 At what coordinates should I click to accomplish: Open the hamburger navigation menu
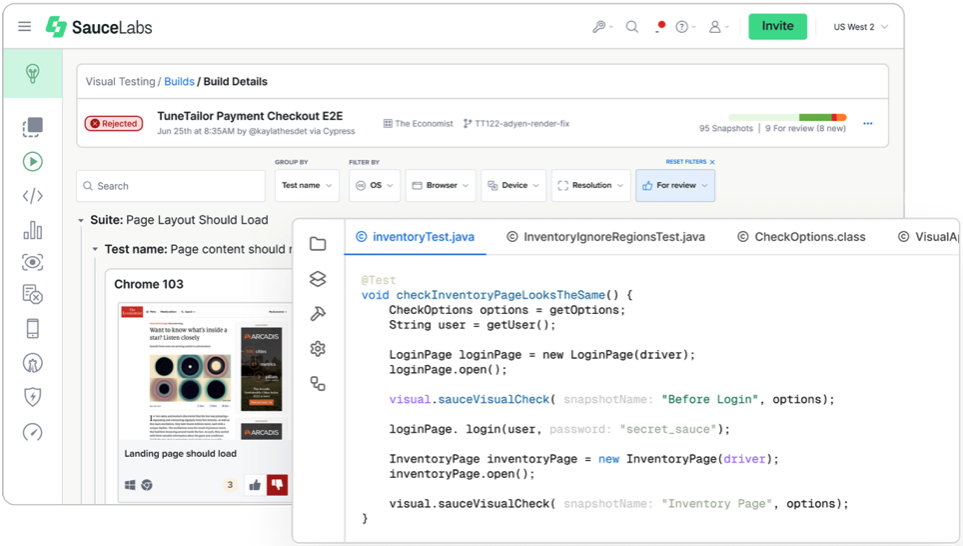click(x=25, y=27)
